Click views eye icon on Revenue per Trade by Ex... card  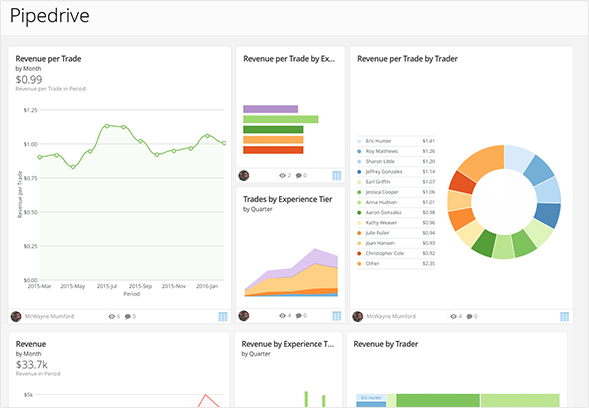(x=282, y=175)
